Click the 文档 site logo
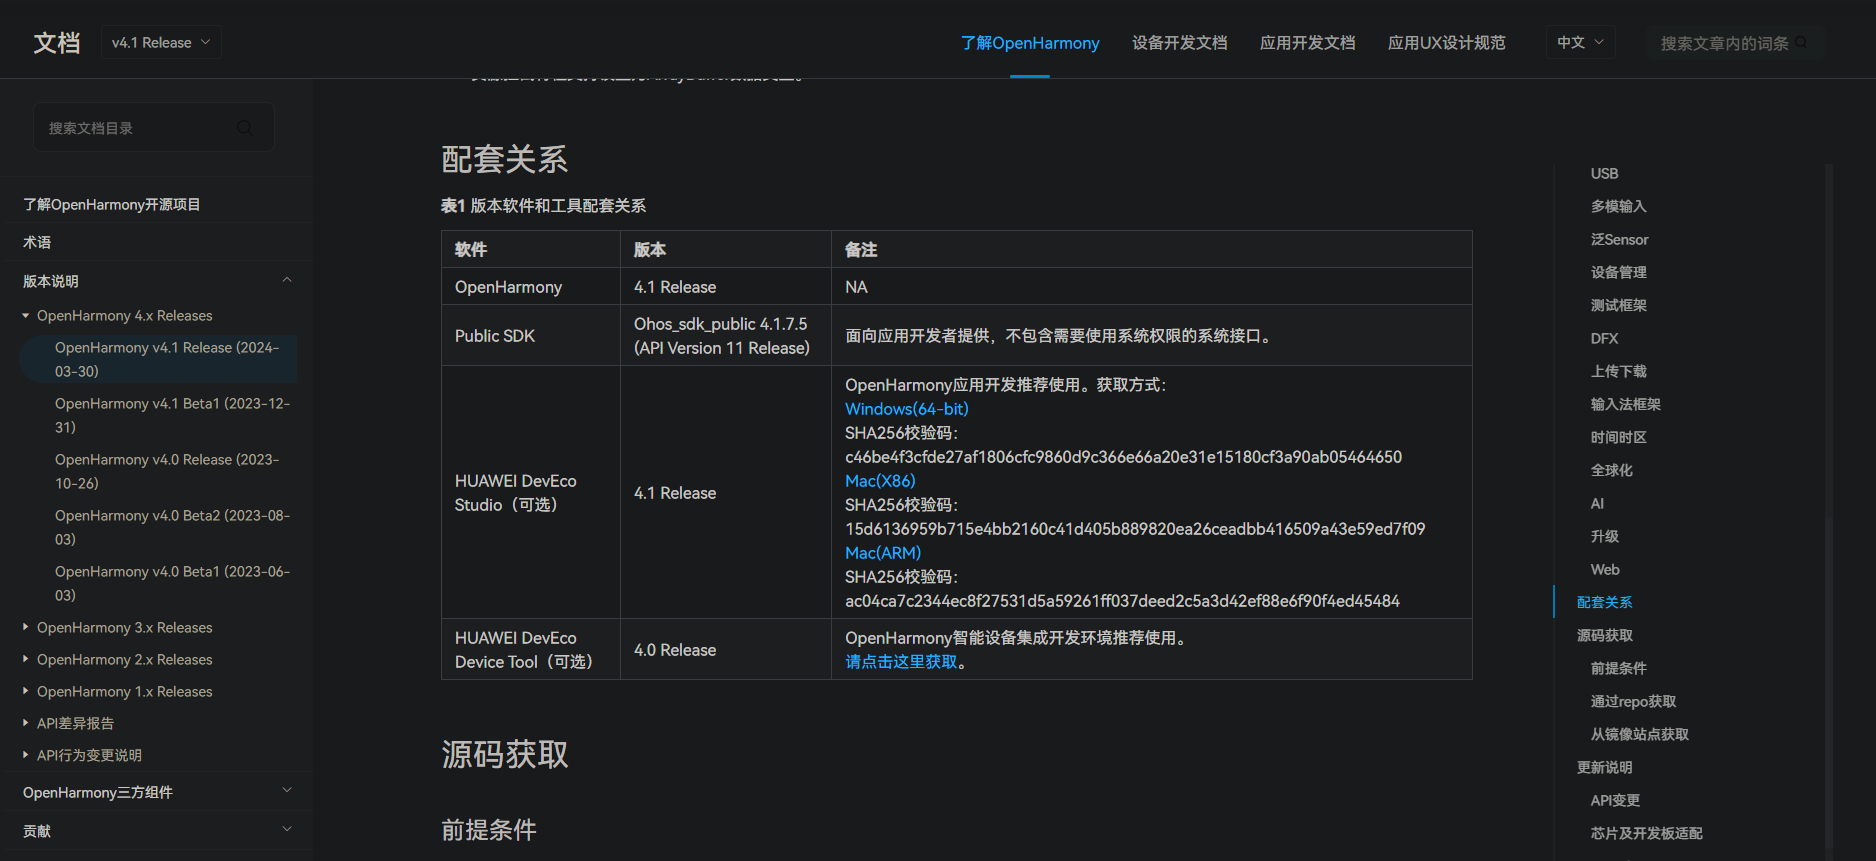This screenshot has width=1876, height=861. (x=57, y=43)
